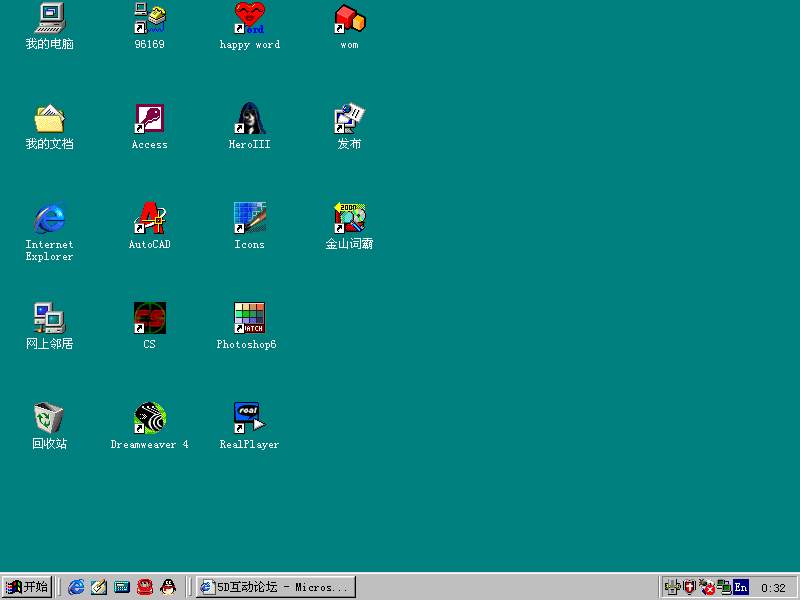Click the pen-and-checkmark quick launch icon
The height and width of the screenshot is (600, 800).
tap(99, 587)
